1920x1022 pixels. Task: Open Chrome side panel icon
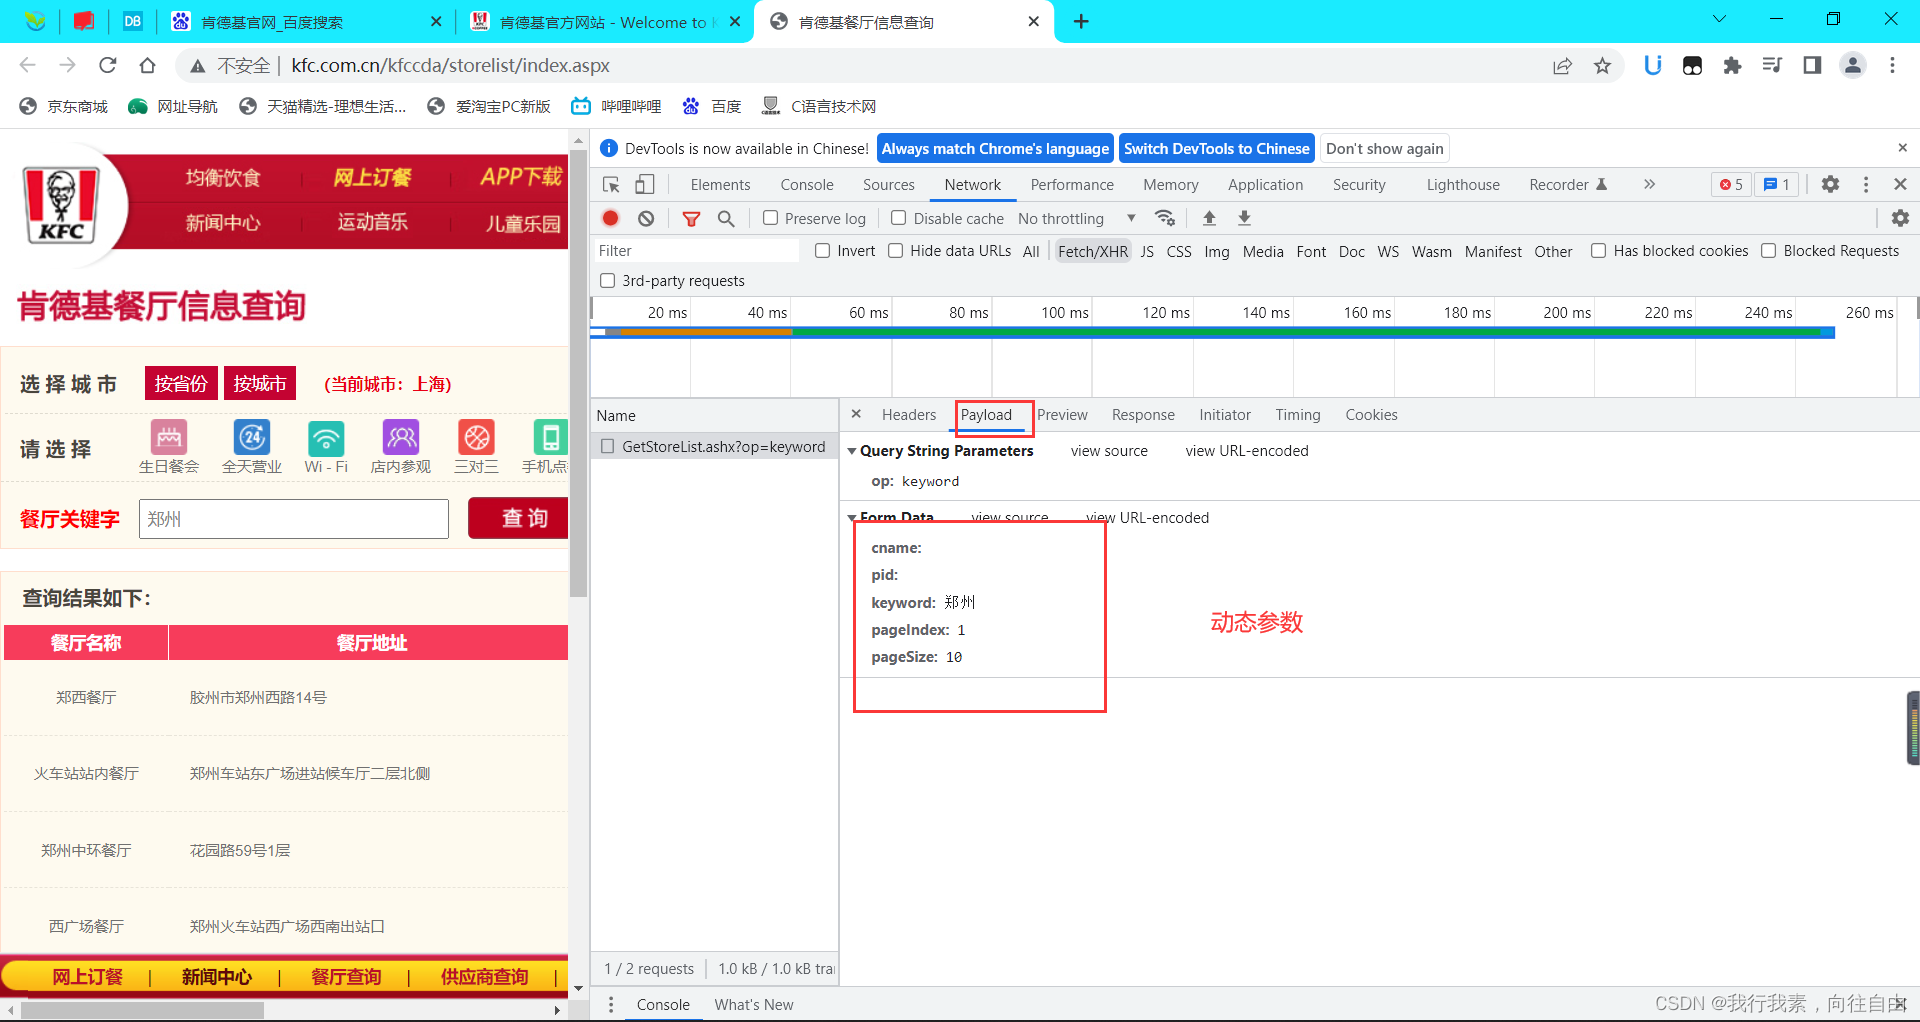1812,66
